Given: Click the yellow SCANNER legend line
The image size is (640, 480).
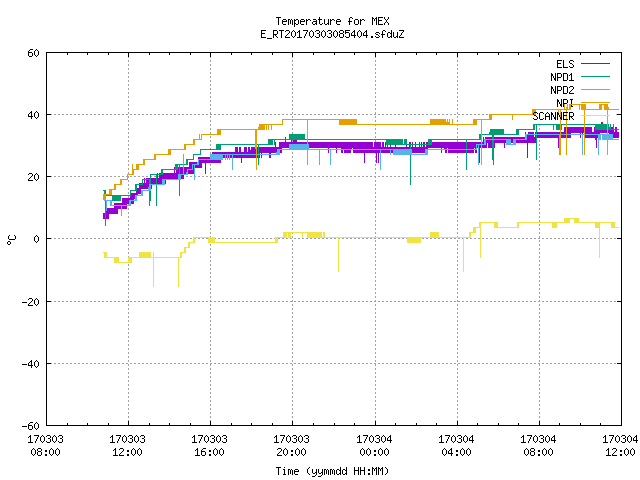Looking at the screenshot, I should pos(595,116).
